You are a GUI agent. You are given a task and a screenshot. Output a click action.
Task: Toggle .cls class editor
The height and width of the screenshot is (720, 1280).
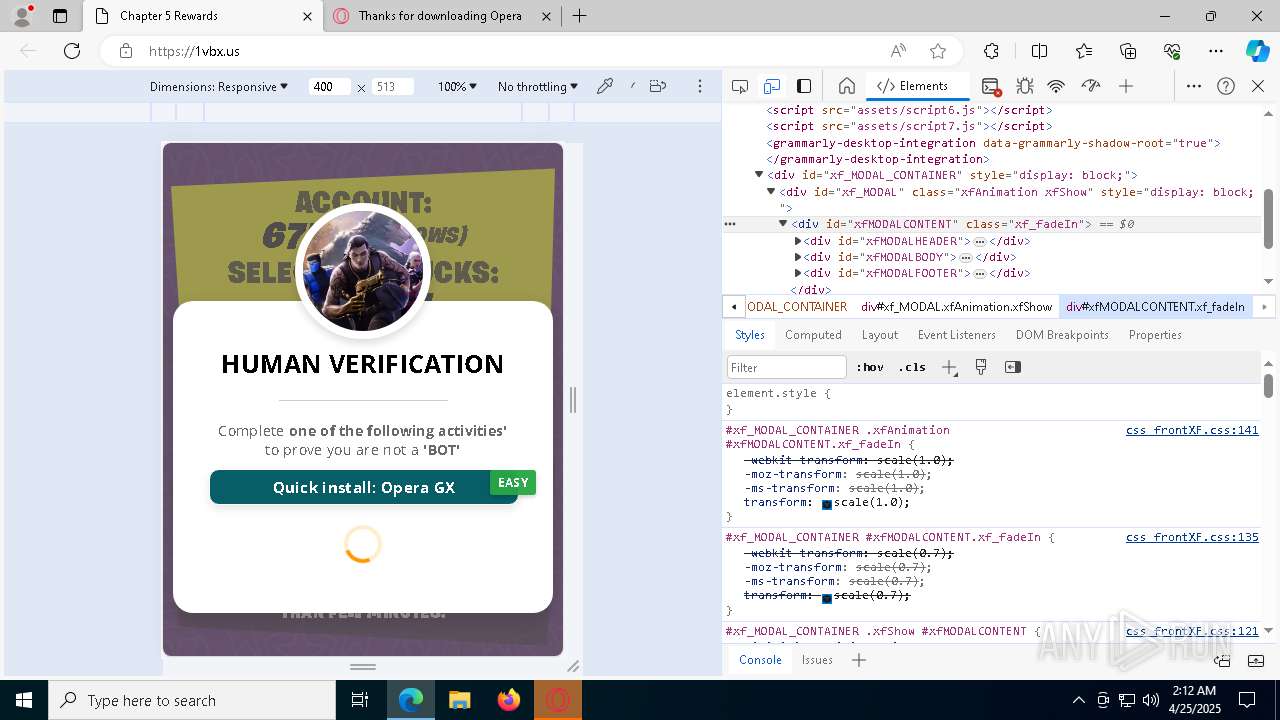(911, 367)
